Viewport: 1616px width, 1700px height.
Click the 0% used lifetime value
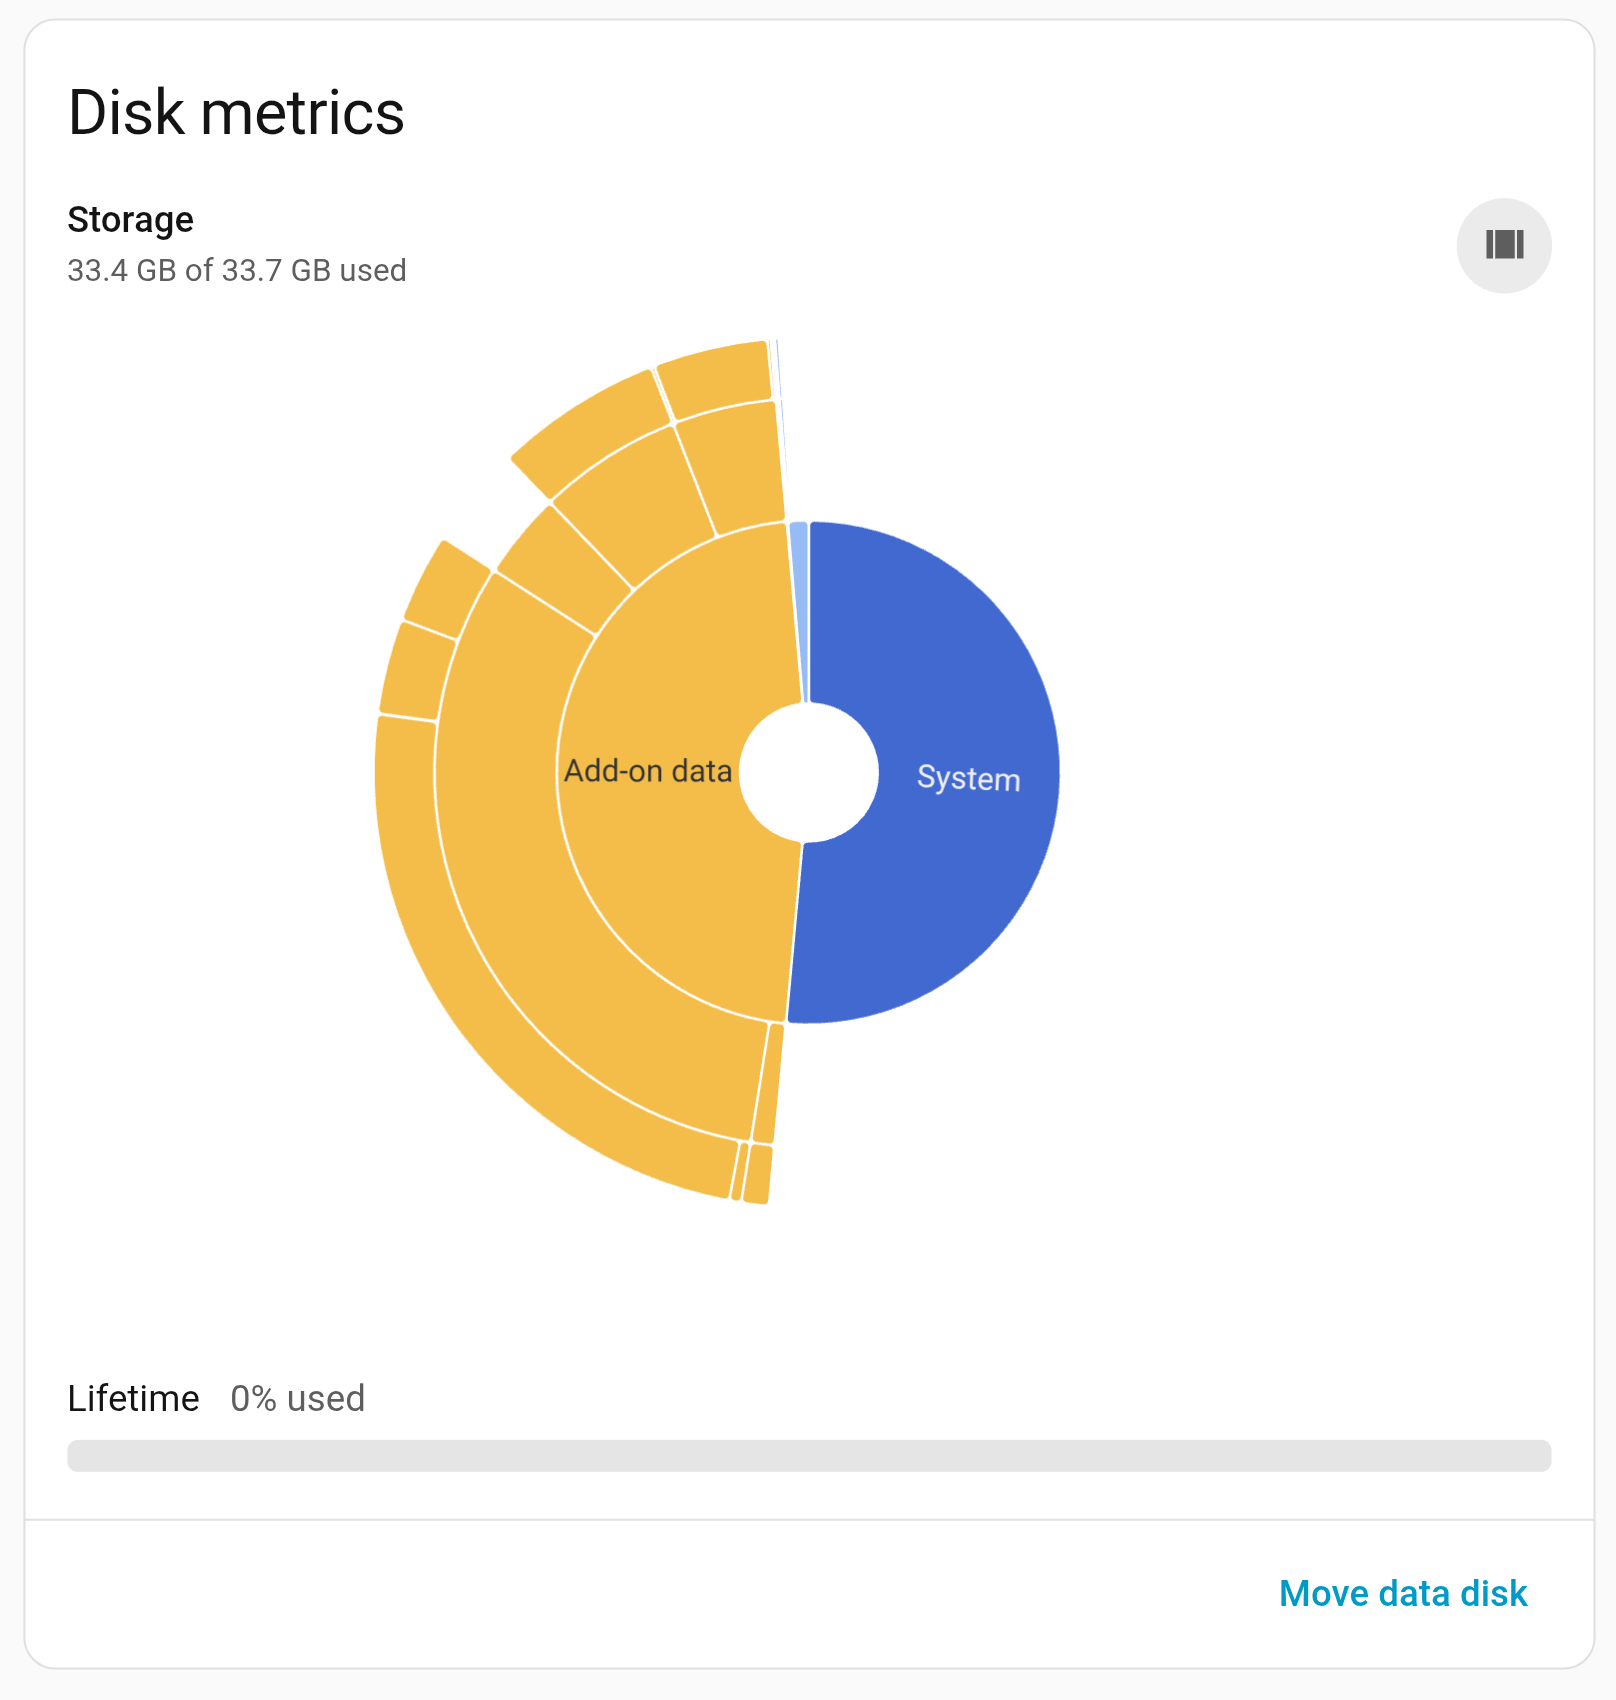(x=297, y=1398)
